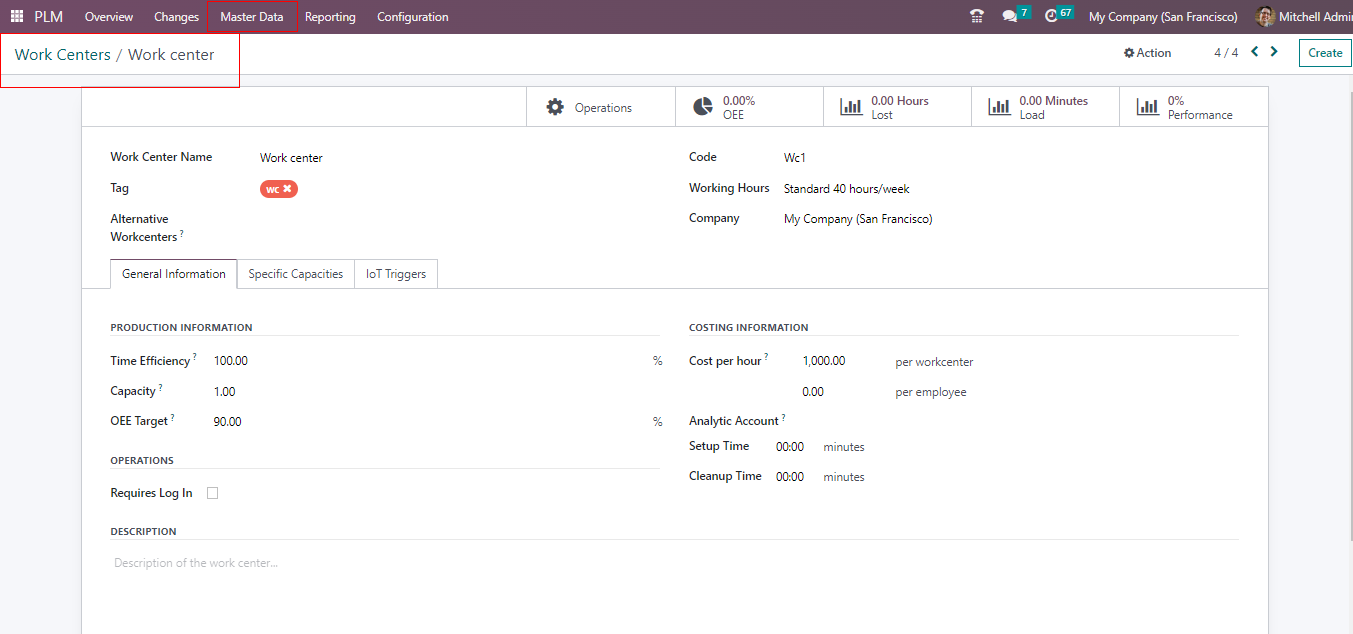This screenshot has height=634, width=1353.
Task: Open the Changes menu
Action: coord(176,17)
